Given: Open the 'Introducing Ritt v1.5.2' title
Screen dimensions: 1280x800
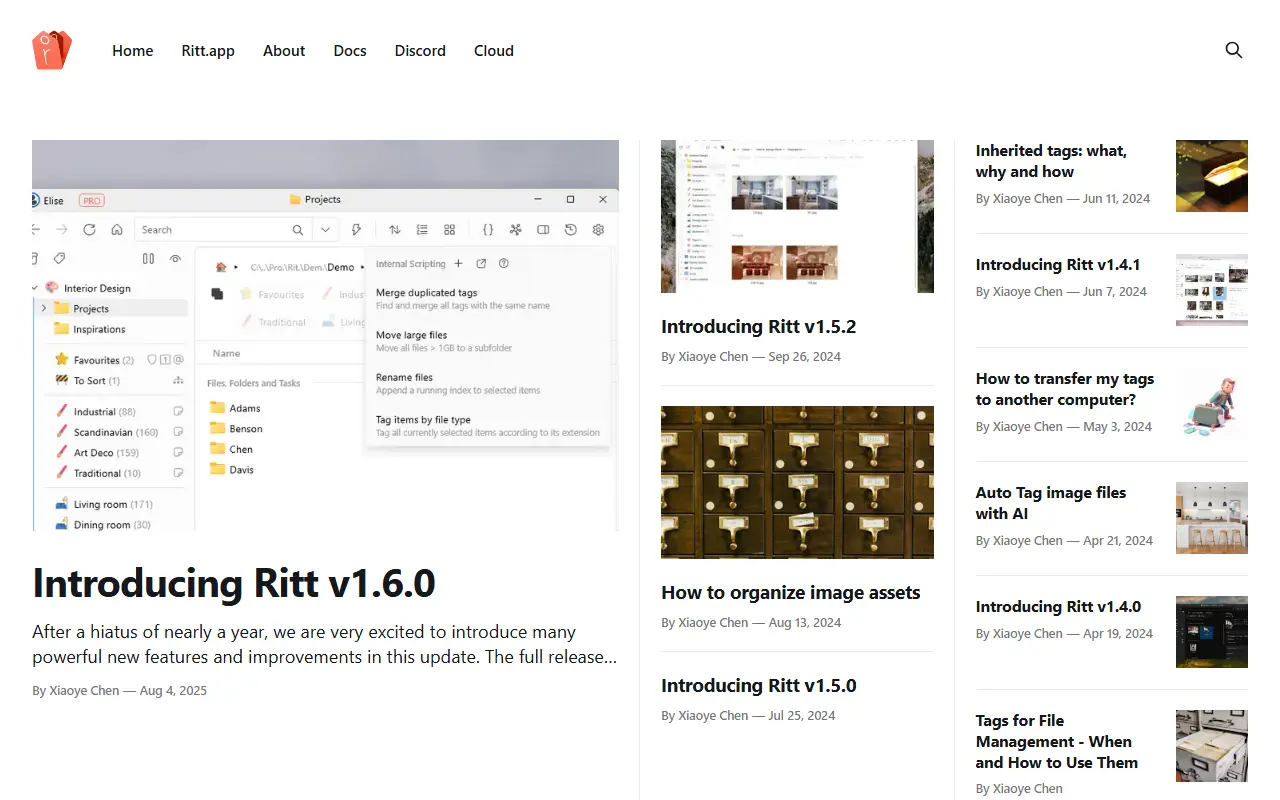Looking at the screenshot, I should [758, 327].
